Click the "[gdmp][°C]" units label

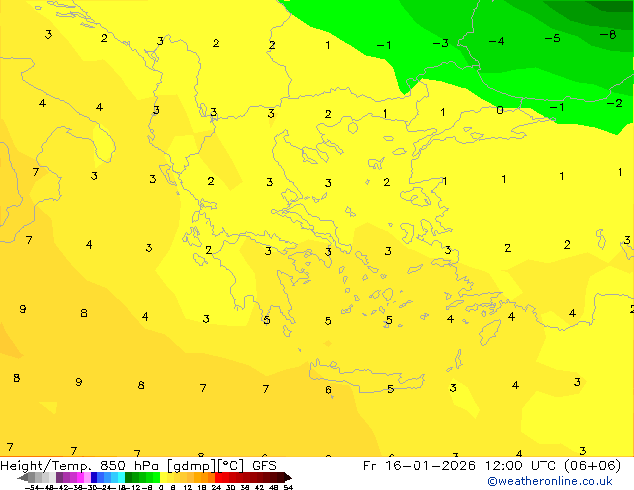(x=206, y=466)
